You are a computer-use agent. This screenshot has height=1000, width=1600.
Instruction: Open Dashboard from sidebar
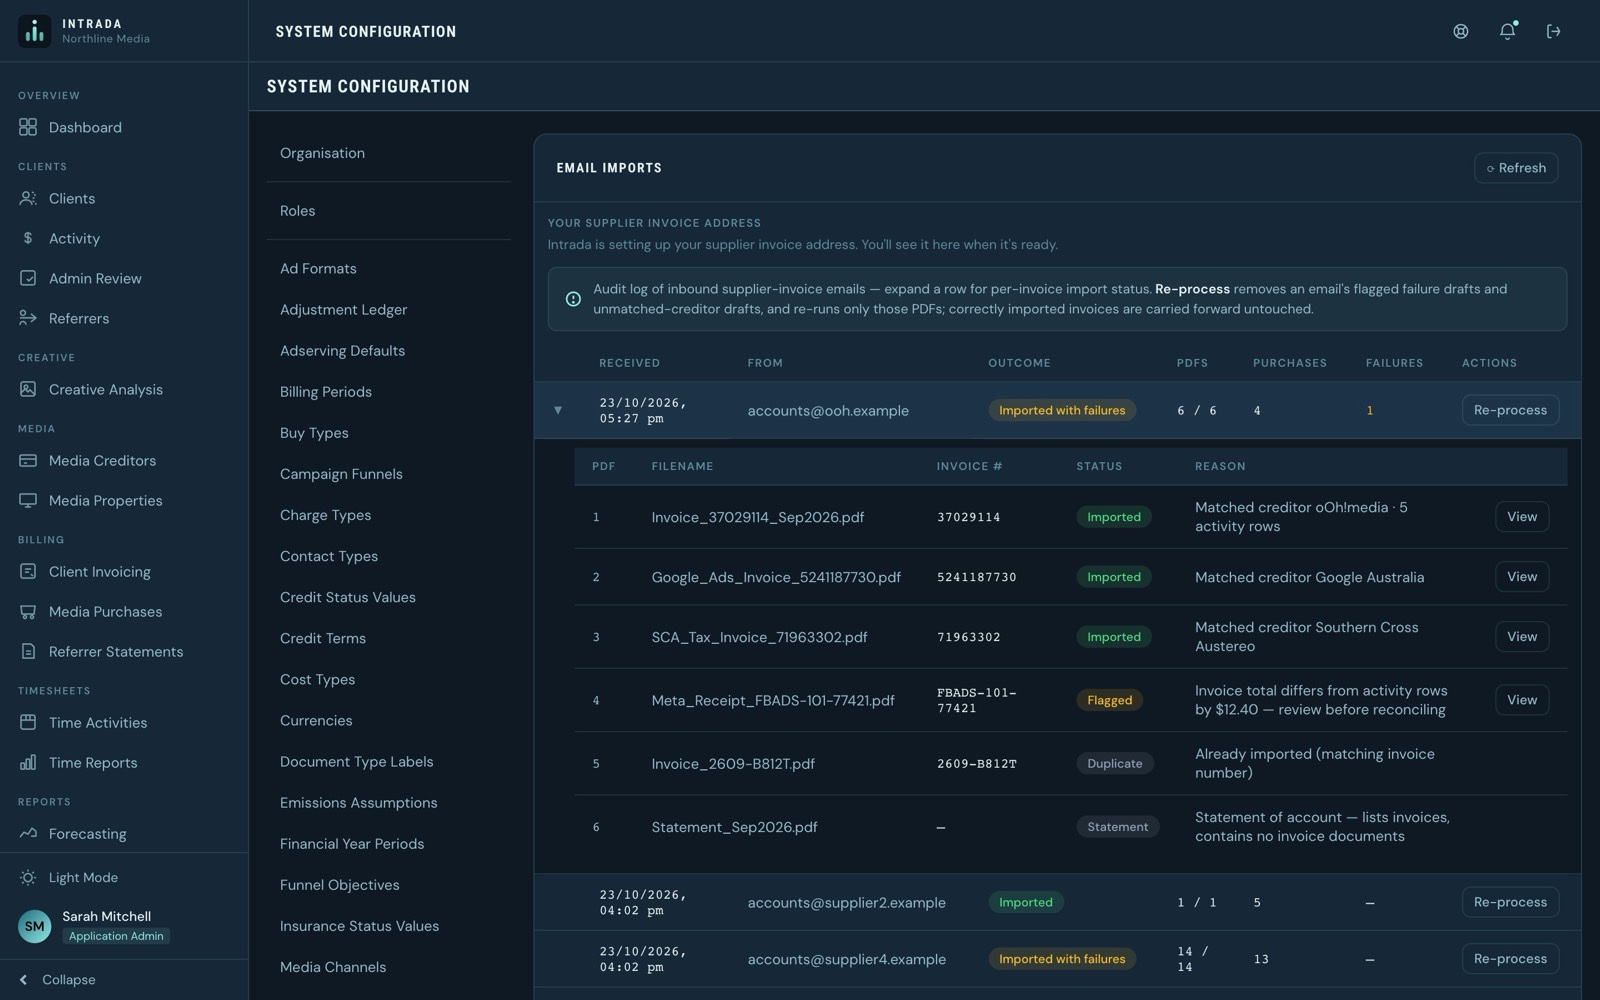[x=124, y=127]
